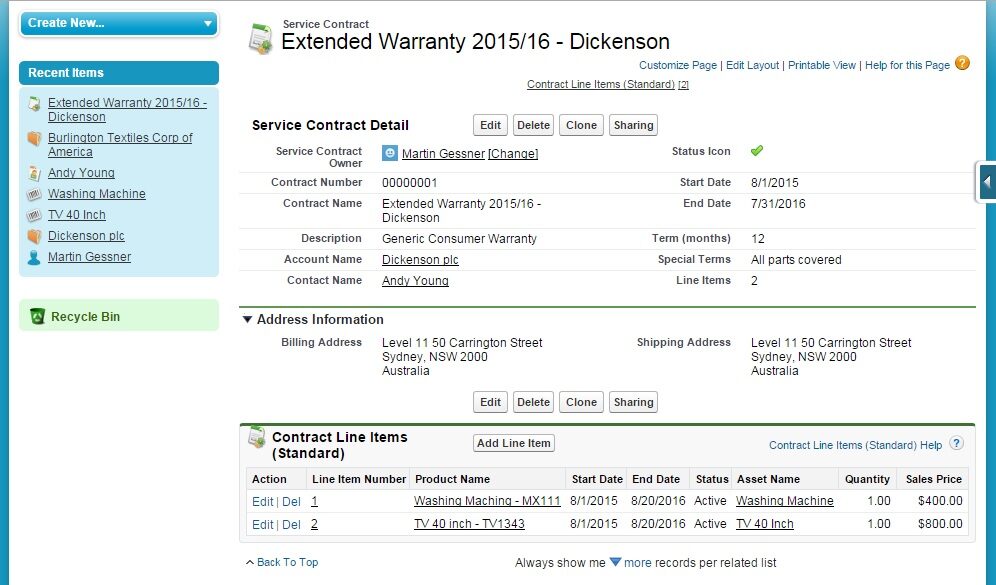Click the service contract owner avatar icon
Image resolution: width=996 pixels, height=585 pixels.
390,153
